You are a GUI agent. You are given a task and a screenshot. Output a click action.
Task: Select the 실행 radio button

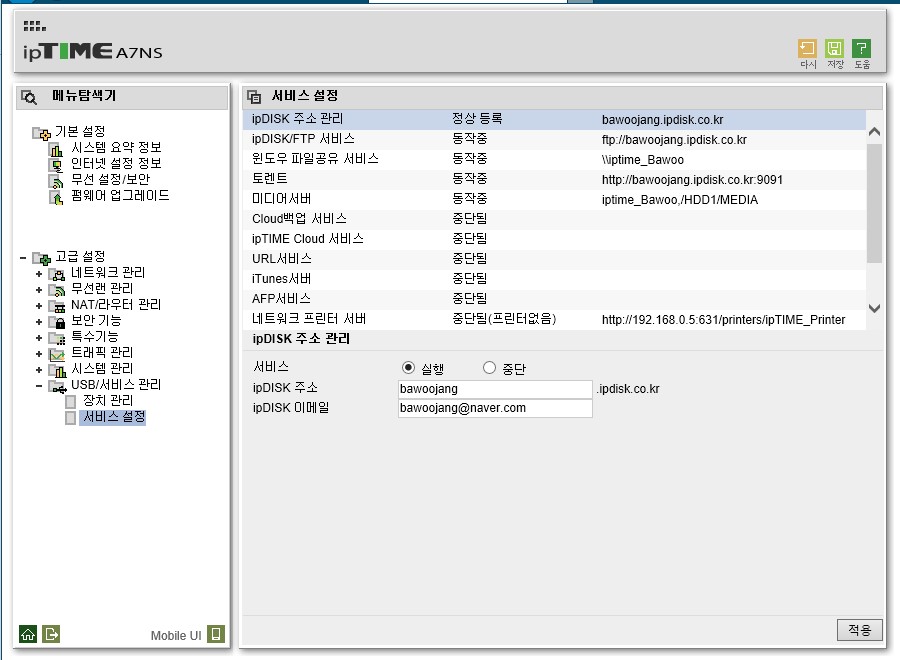[x=408, y=367]
